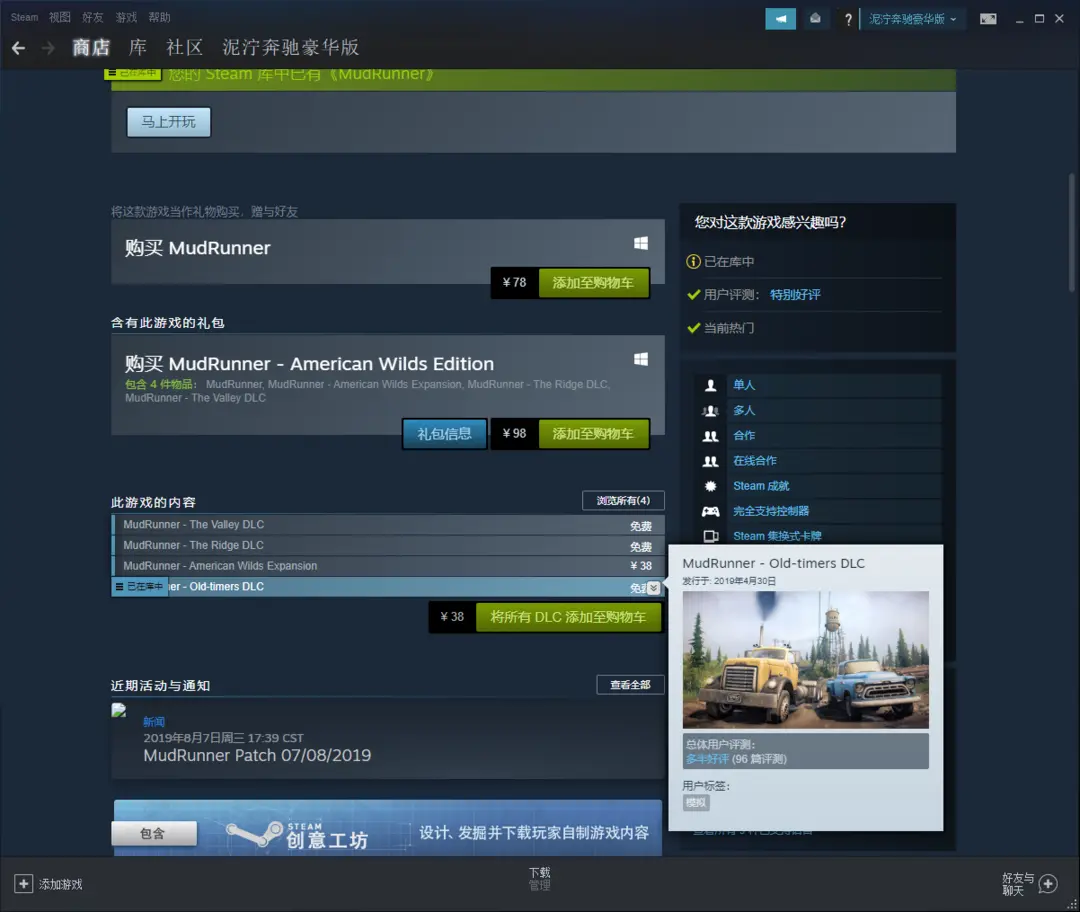The image size is (1080, 912).
Task: Switch to the 商店 tab
Action: (91, 48)
